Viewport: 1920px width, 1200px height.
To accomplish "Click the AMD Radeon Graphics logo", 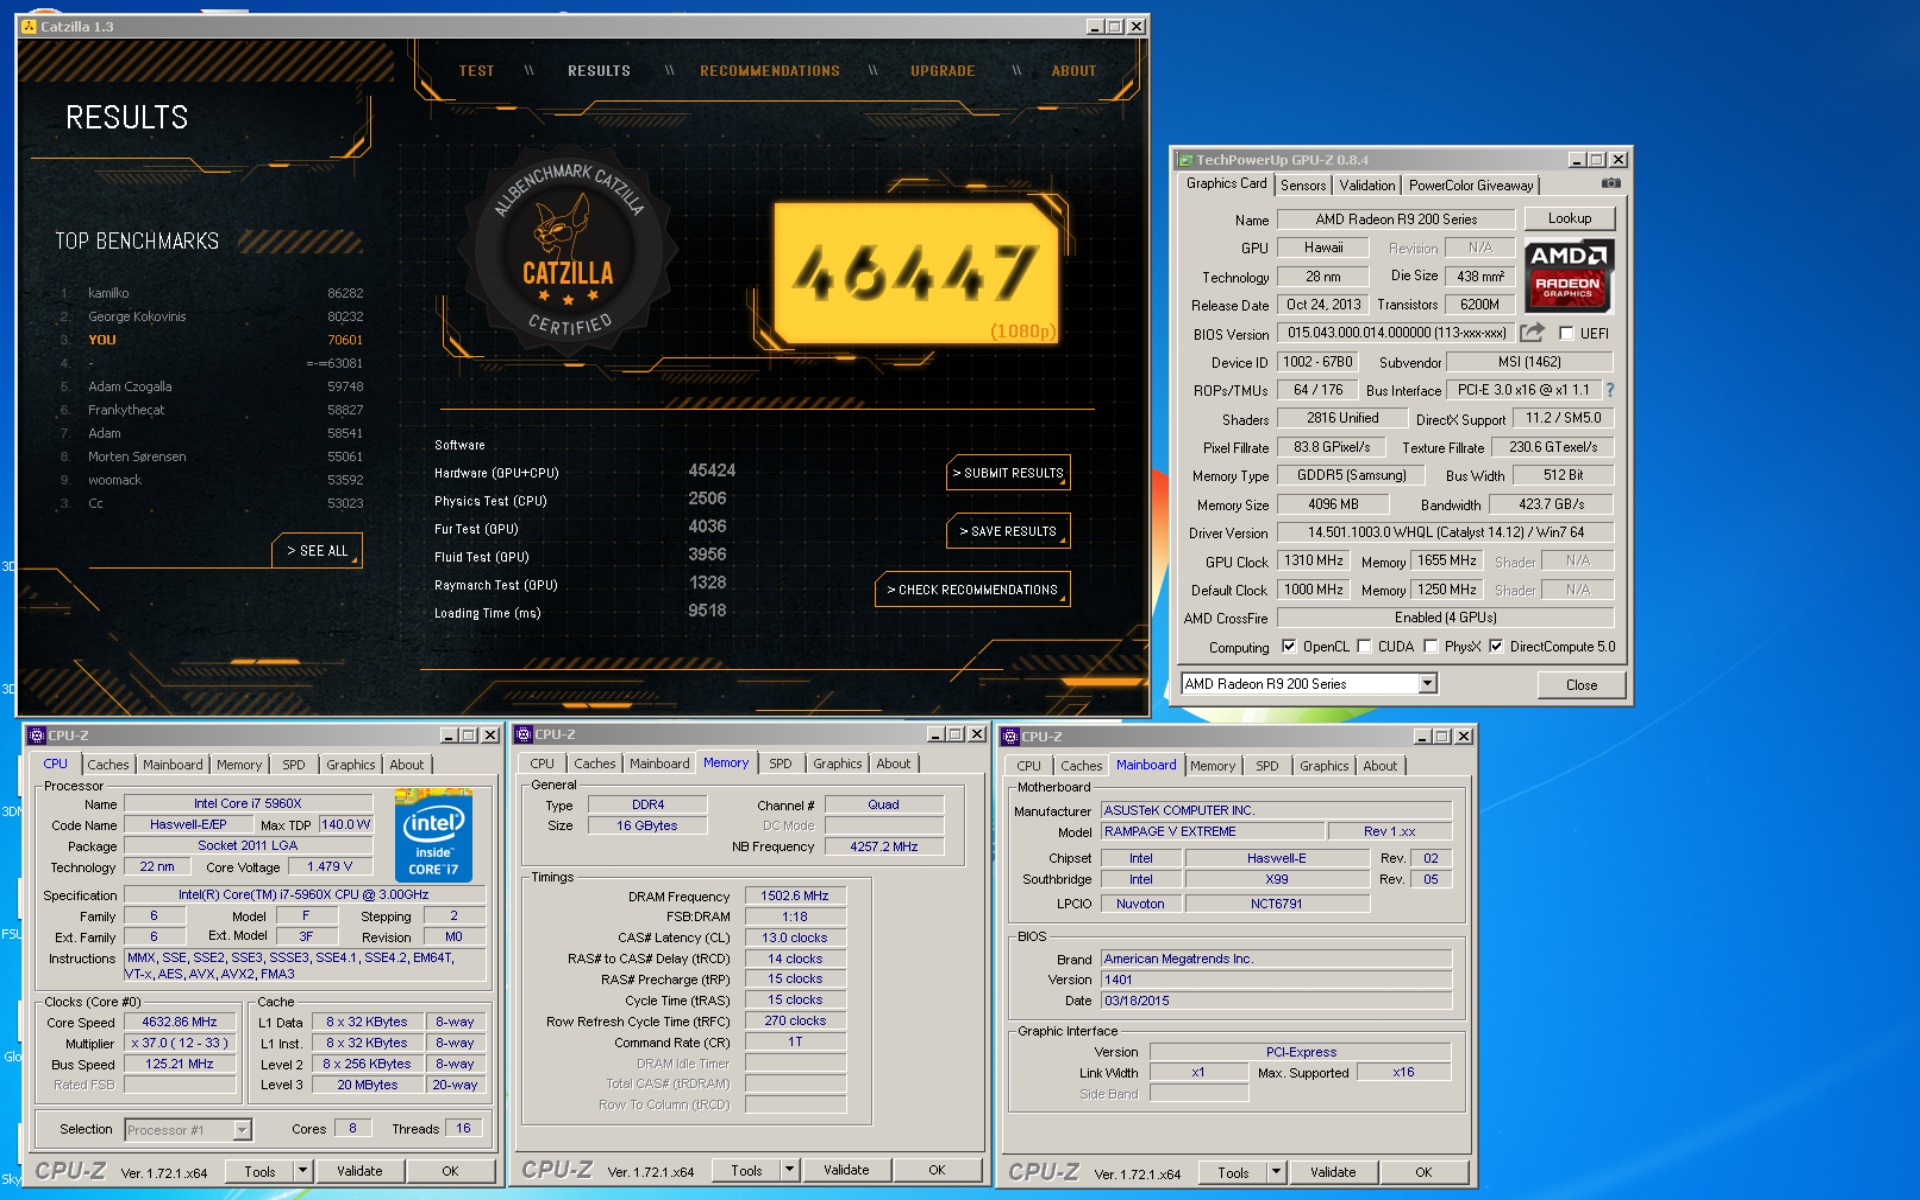I will (x=1568, y=275).
